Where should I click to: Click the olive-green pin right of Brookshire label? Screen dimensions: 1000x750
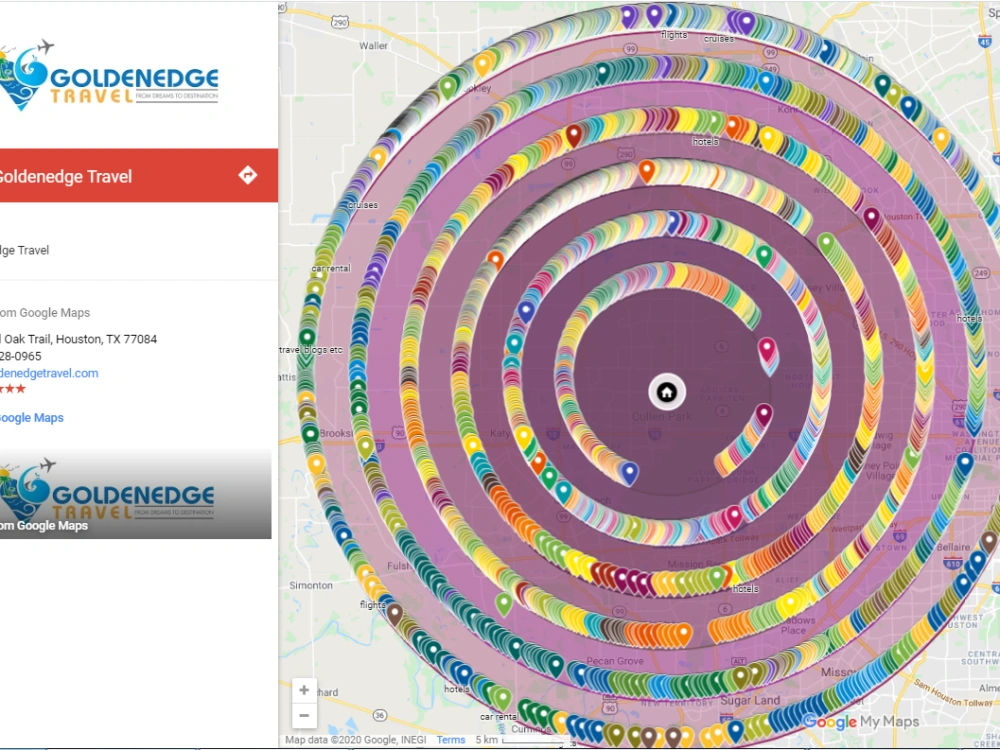click(x=365, y=448)
